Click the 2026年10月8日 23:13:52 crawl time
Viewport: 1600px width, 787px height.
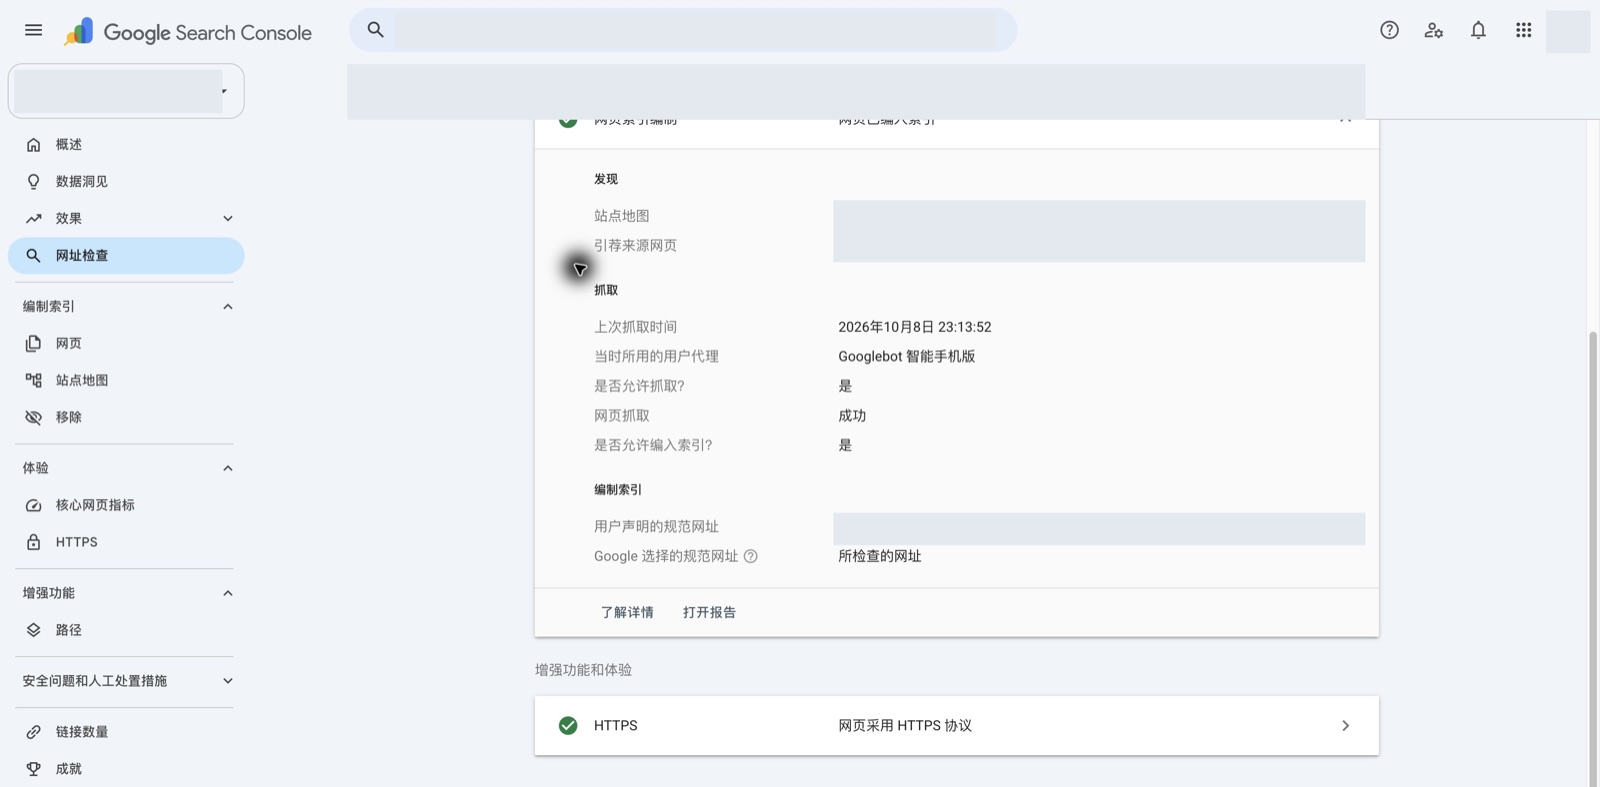tap(915, 327)
